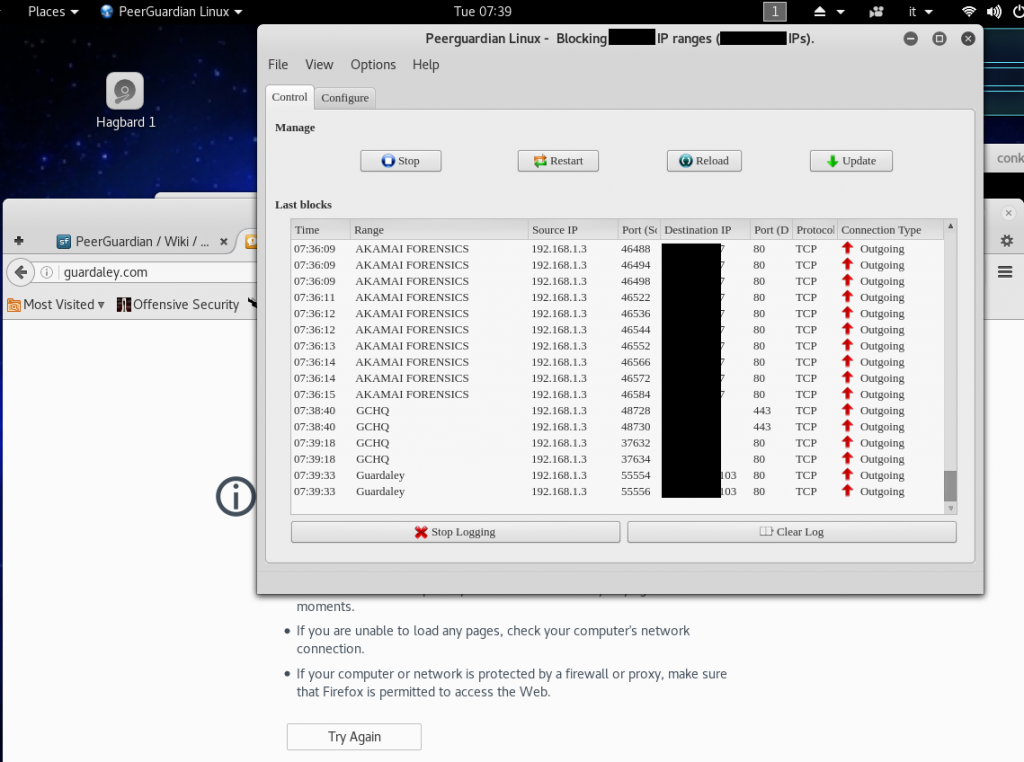1024x762 pixels.
Task: Open the Offensive Security bookmark
Action: point(178,304)
